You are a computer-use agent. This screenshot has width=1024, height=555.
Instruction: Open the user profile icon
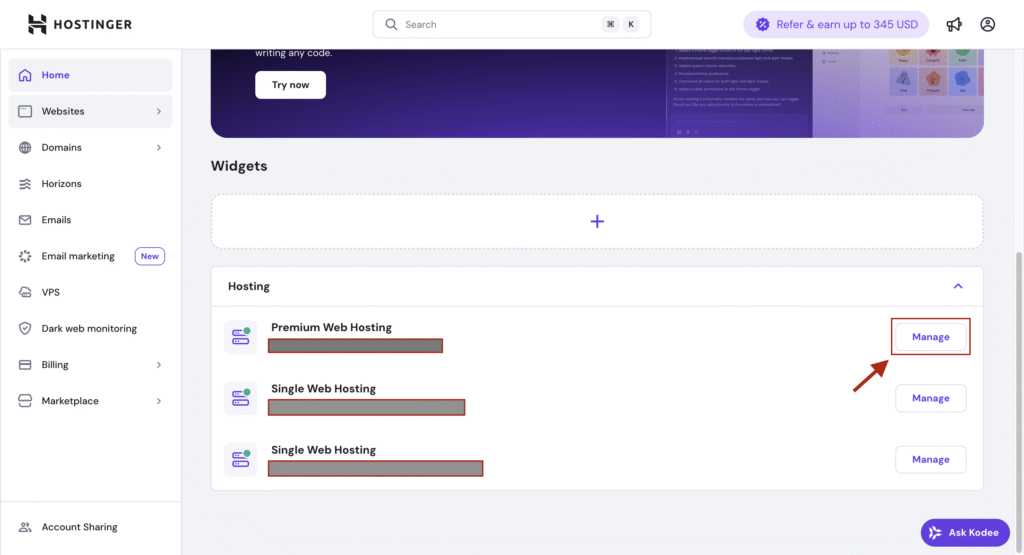coord(988,24)
